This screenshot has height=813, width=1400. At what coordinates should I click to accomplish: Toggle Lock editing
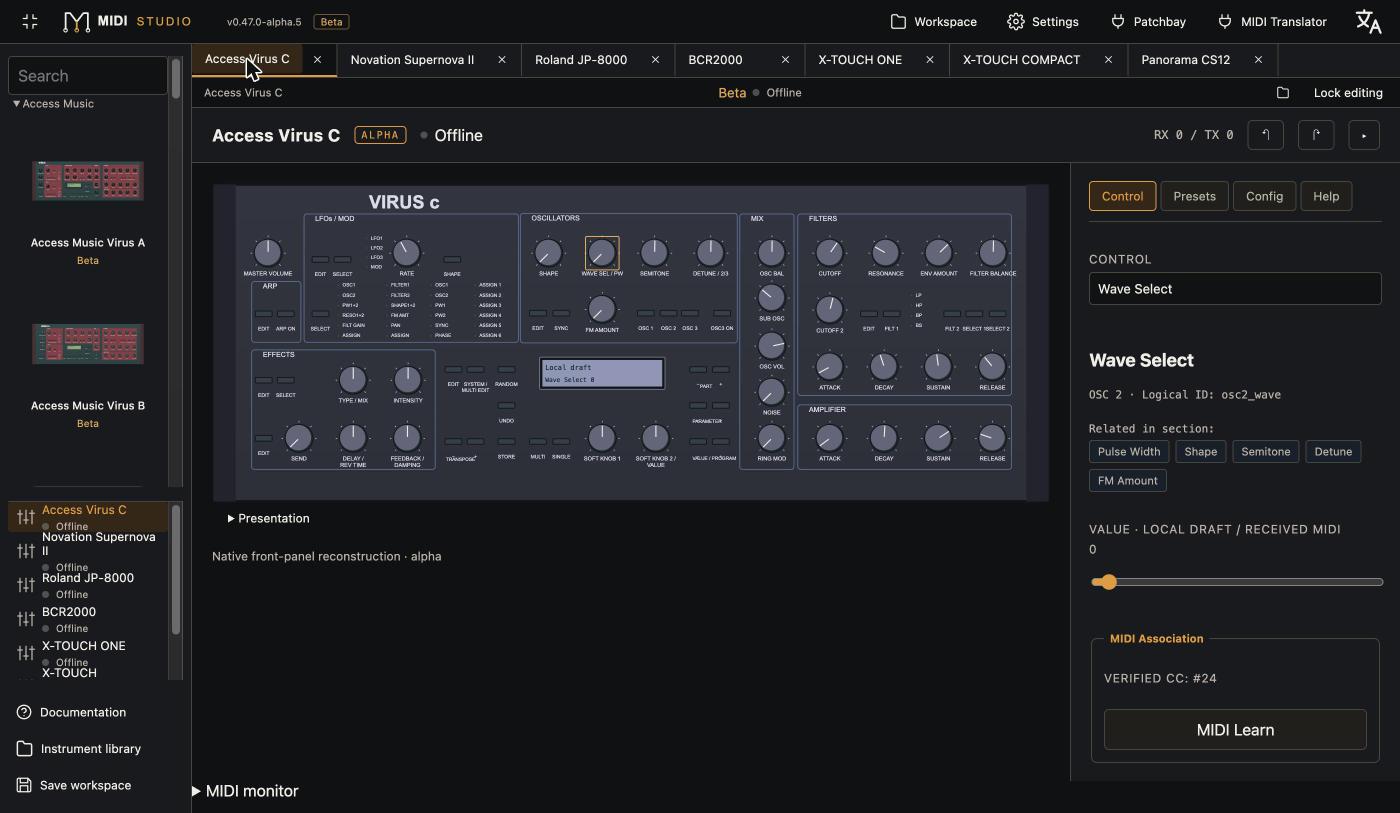tap(1348, 93)
